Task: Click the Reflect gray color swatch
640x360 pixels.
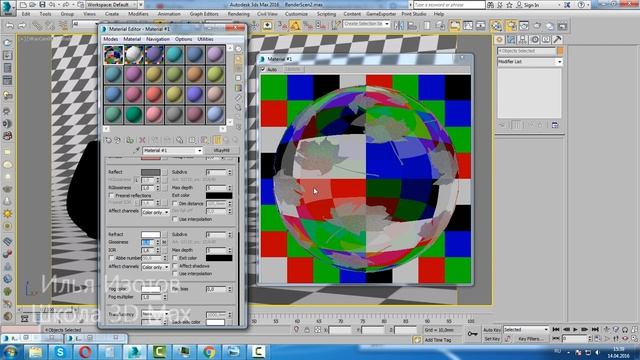Action: pos(151,173)
